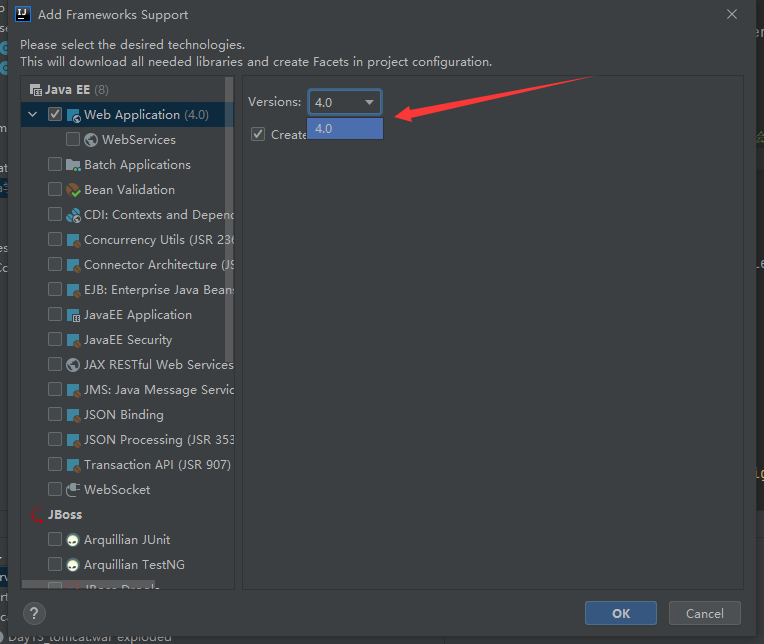Check the JSON Binding checkbox
Image resolution: width=764 pixels, height=644 pixels.
coord(55,414)
